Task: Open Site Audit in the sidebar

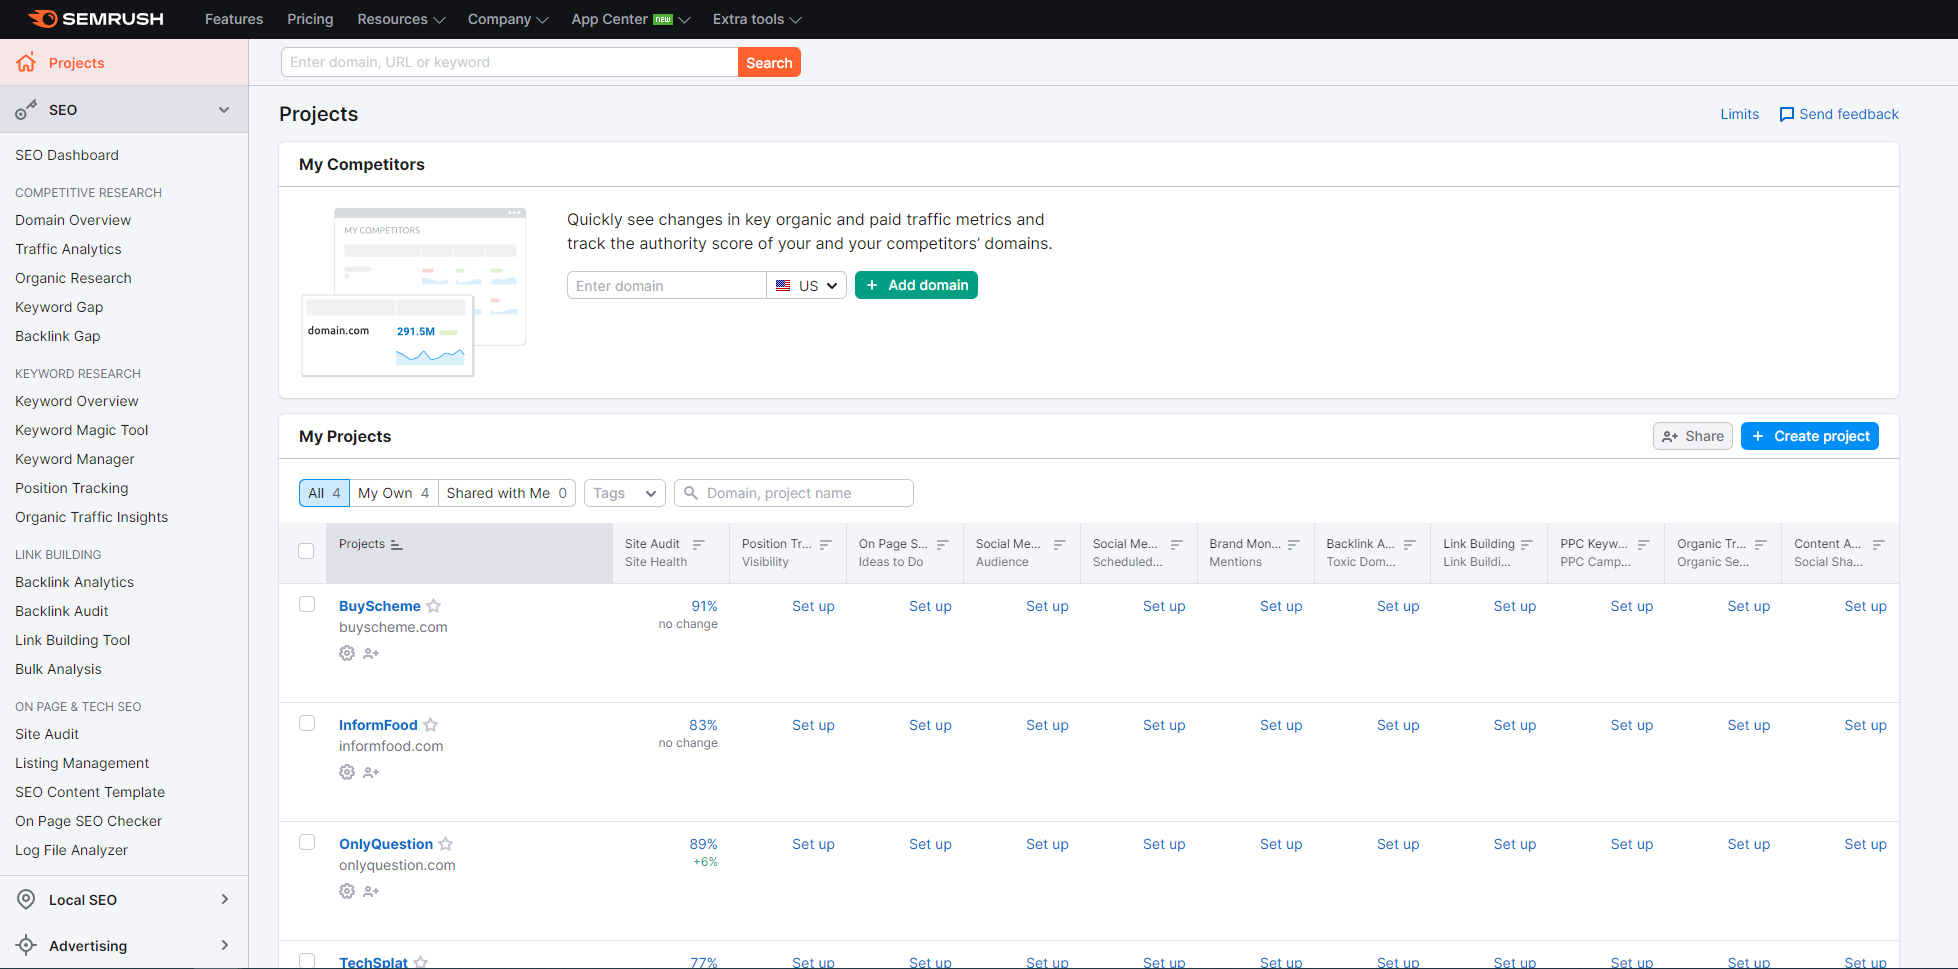Action: point(47,734)
